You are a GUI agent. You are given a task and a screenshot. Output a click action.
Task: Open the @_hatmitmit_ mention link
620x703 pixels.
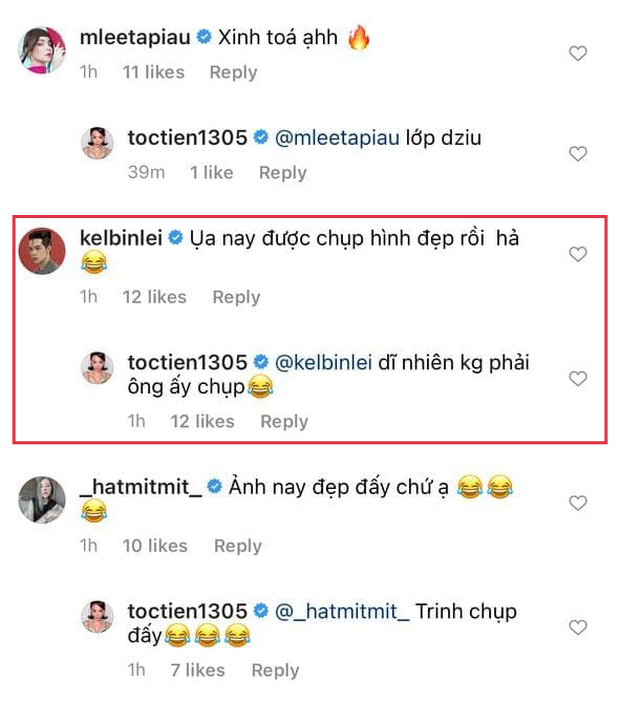[342, 611]
